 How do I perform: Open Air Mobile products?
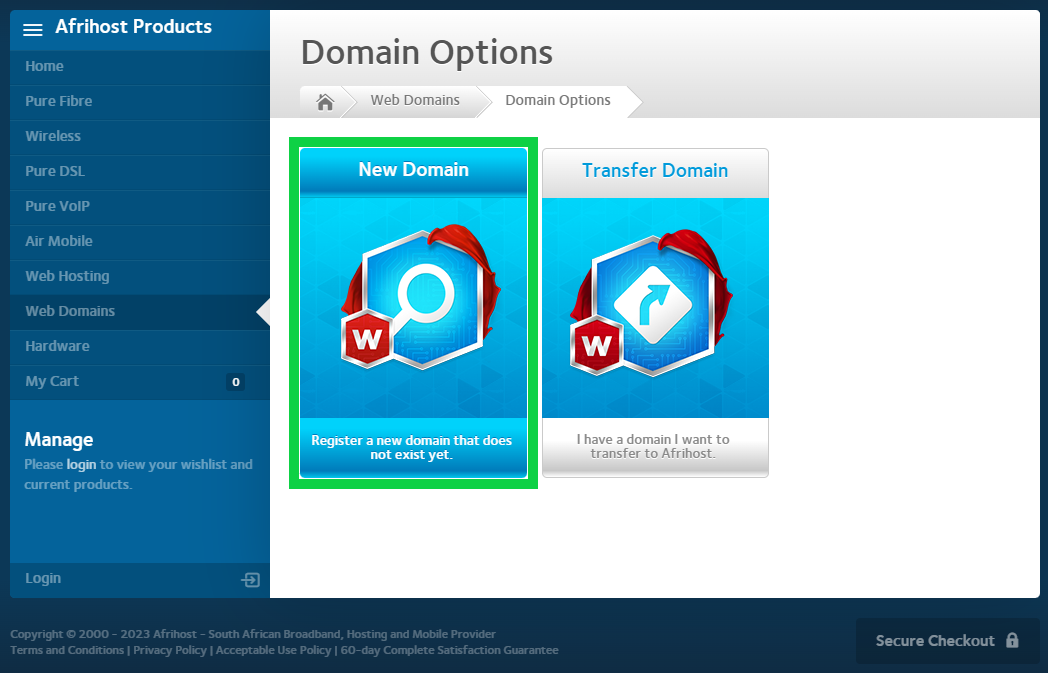59,241
